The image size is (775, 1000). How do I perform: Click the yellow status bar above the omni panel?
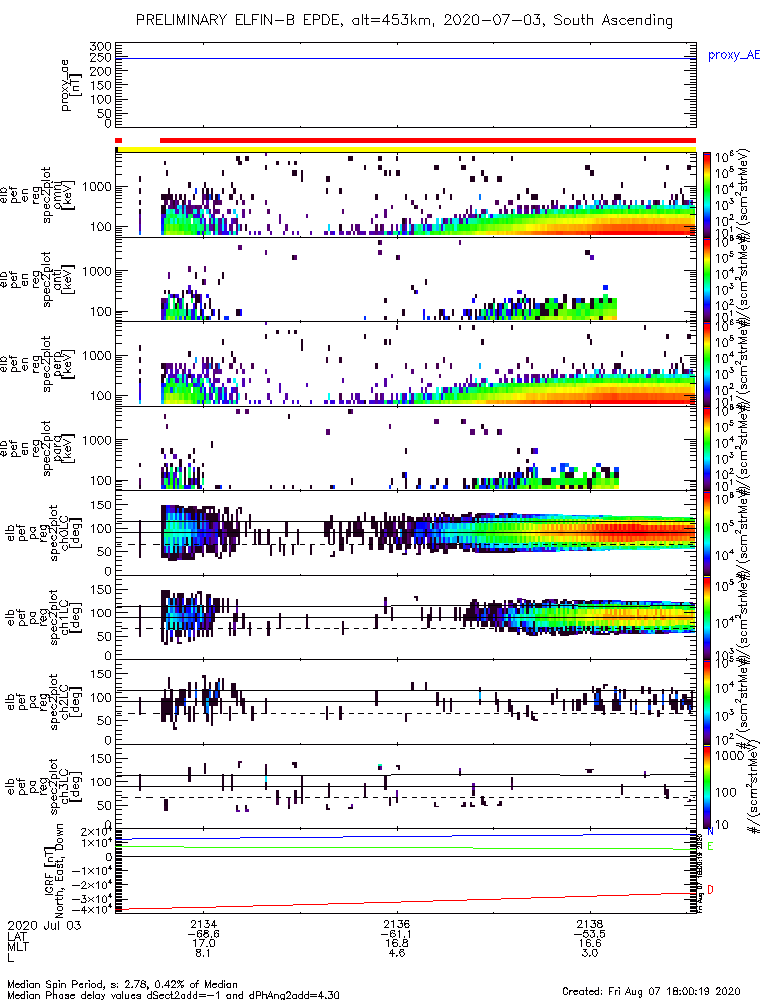click(407, 149)
